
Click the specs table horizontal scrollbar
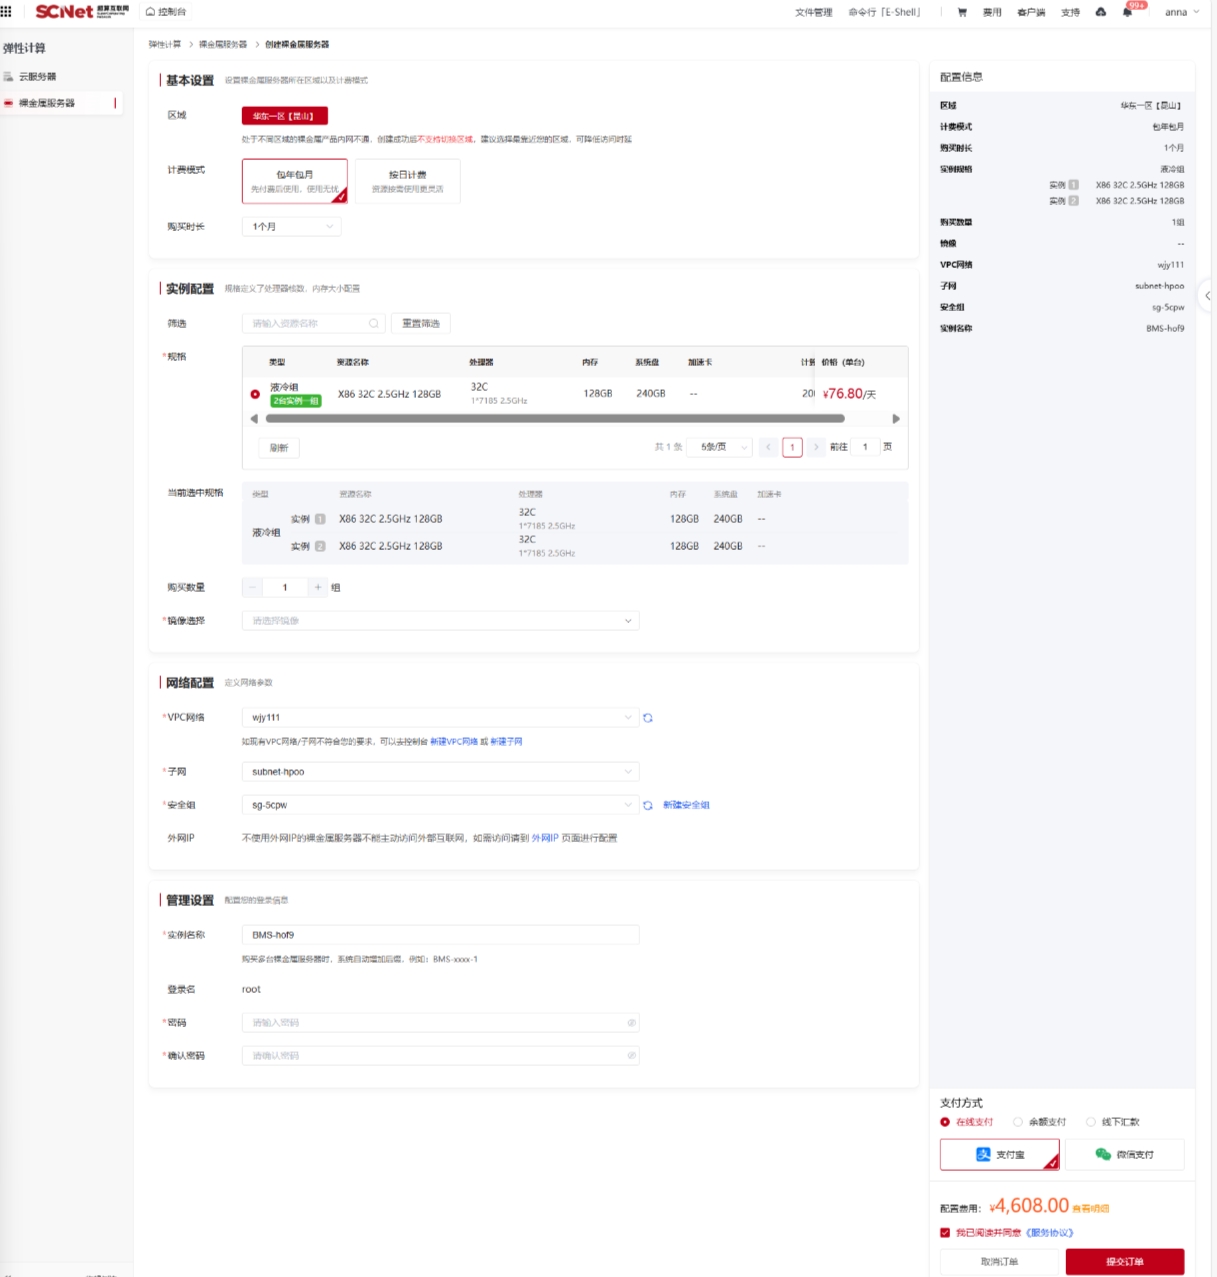(x=555, y=419)
